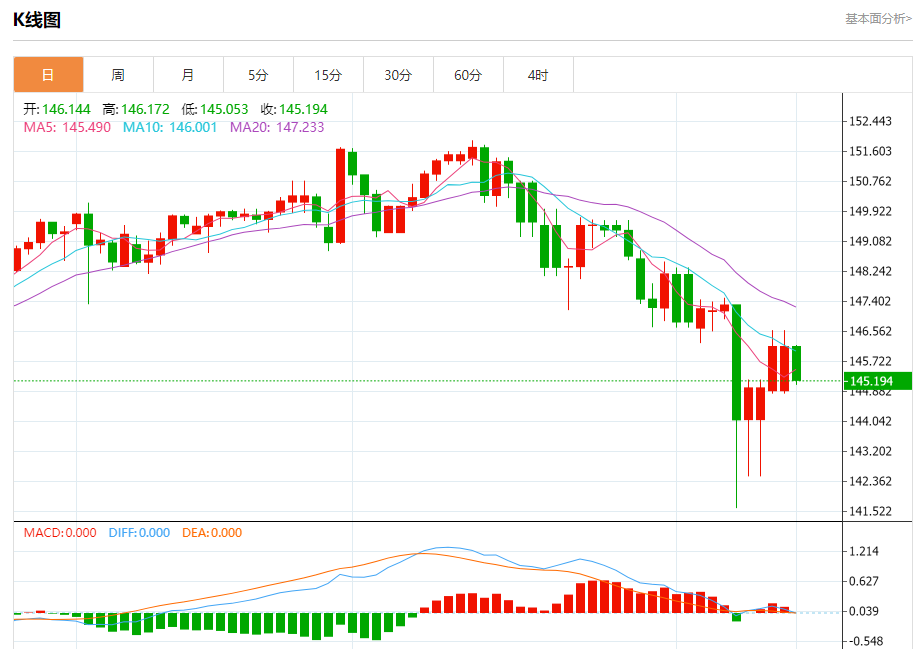The height and width of the screenshot is (649, 921).
Task: Open the 15分 interval tab
Action: pos(328,75)
